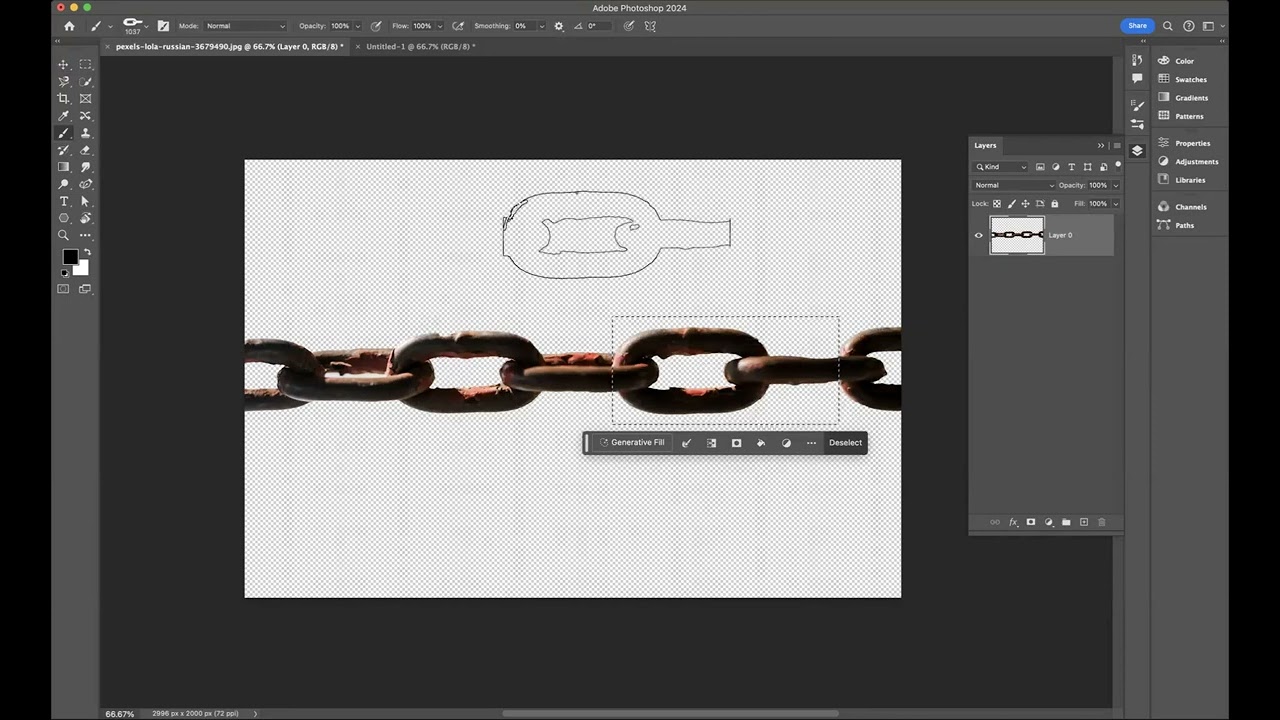Image resolution: width=1280 pixels, height=720 pixels.
Task: Select the Zoom magnifier tool
Action: point(64,235)
